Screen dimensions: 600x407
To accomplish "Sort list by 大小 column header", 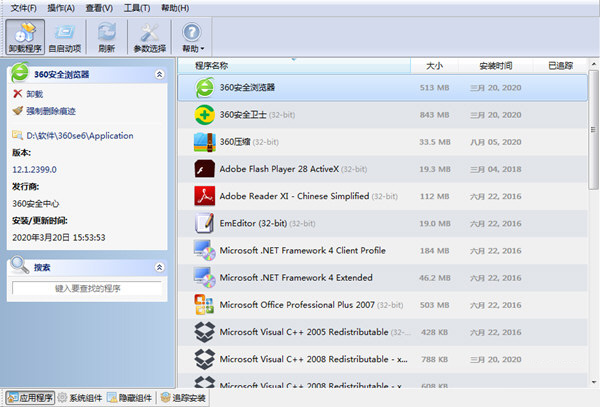I will click(x=433, y=66).
